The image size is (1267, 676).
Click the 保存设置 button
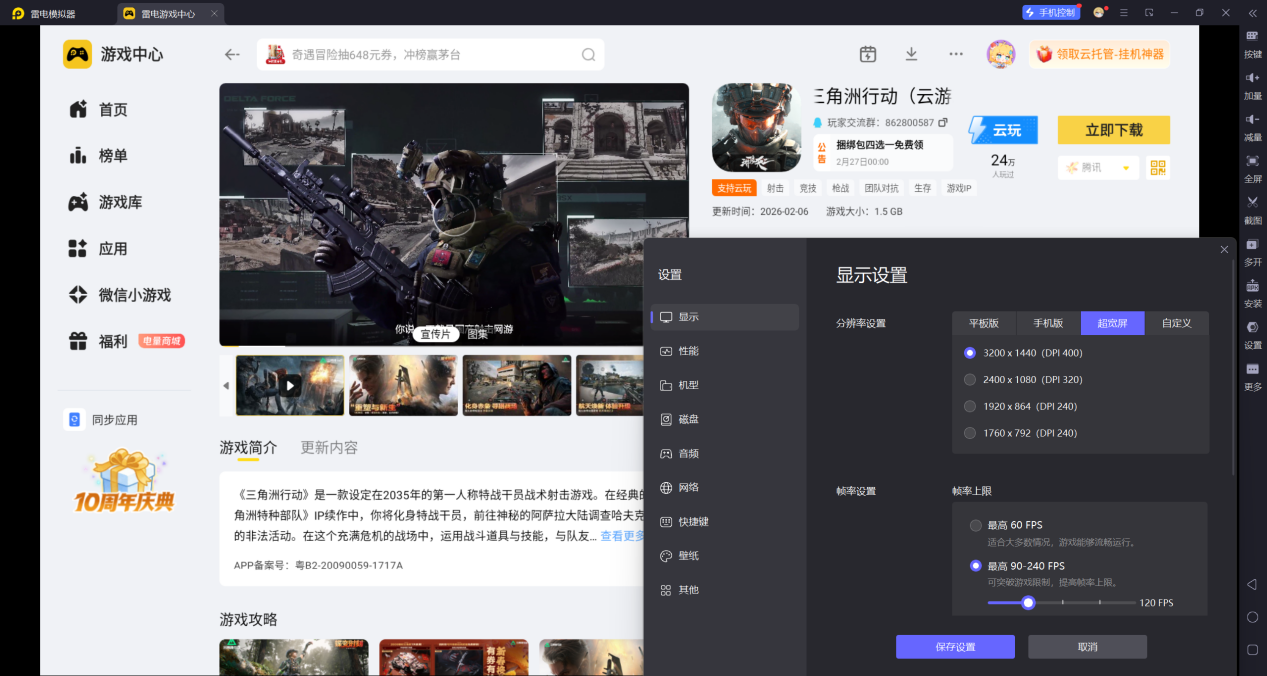point(955,647)
